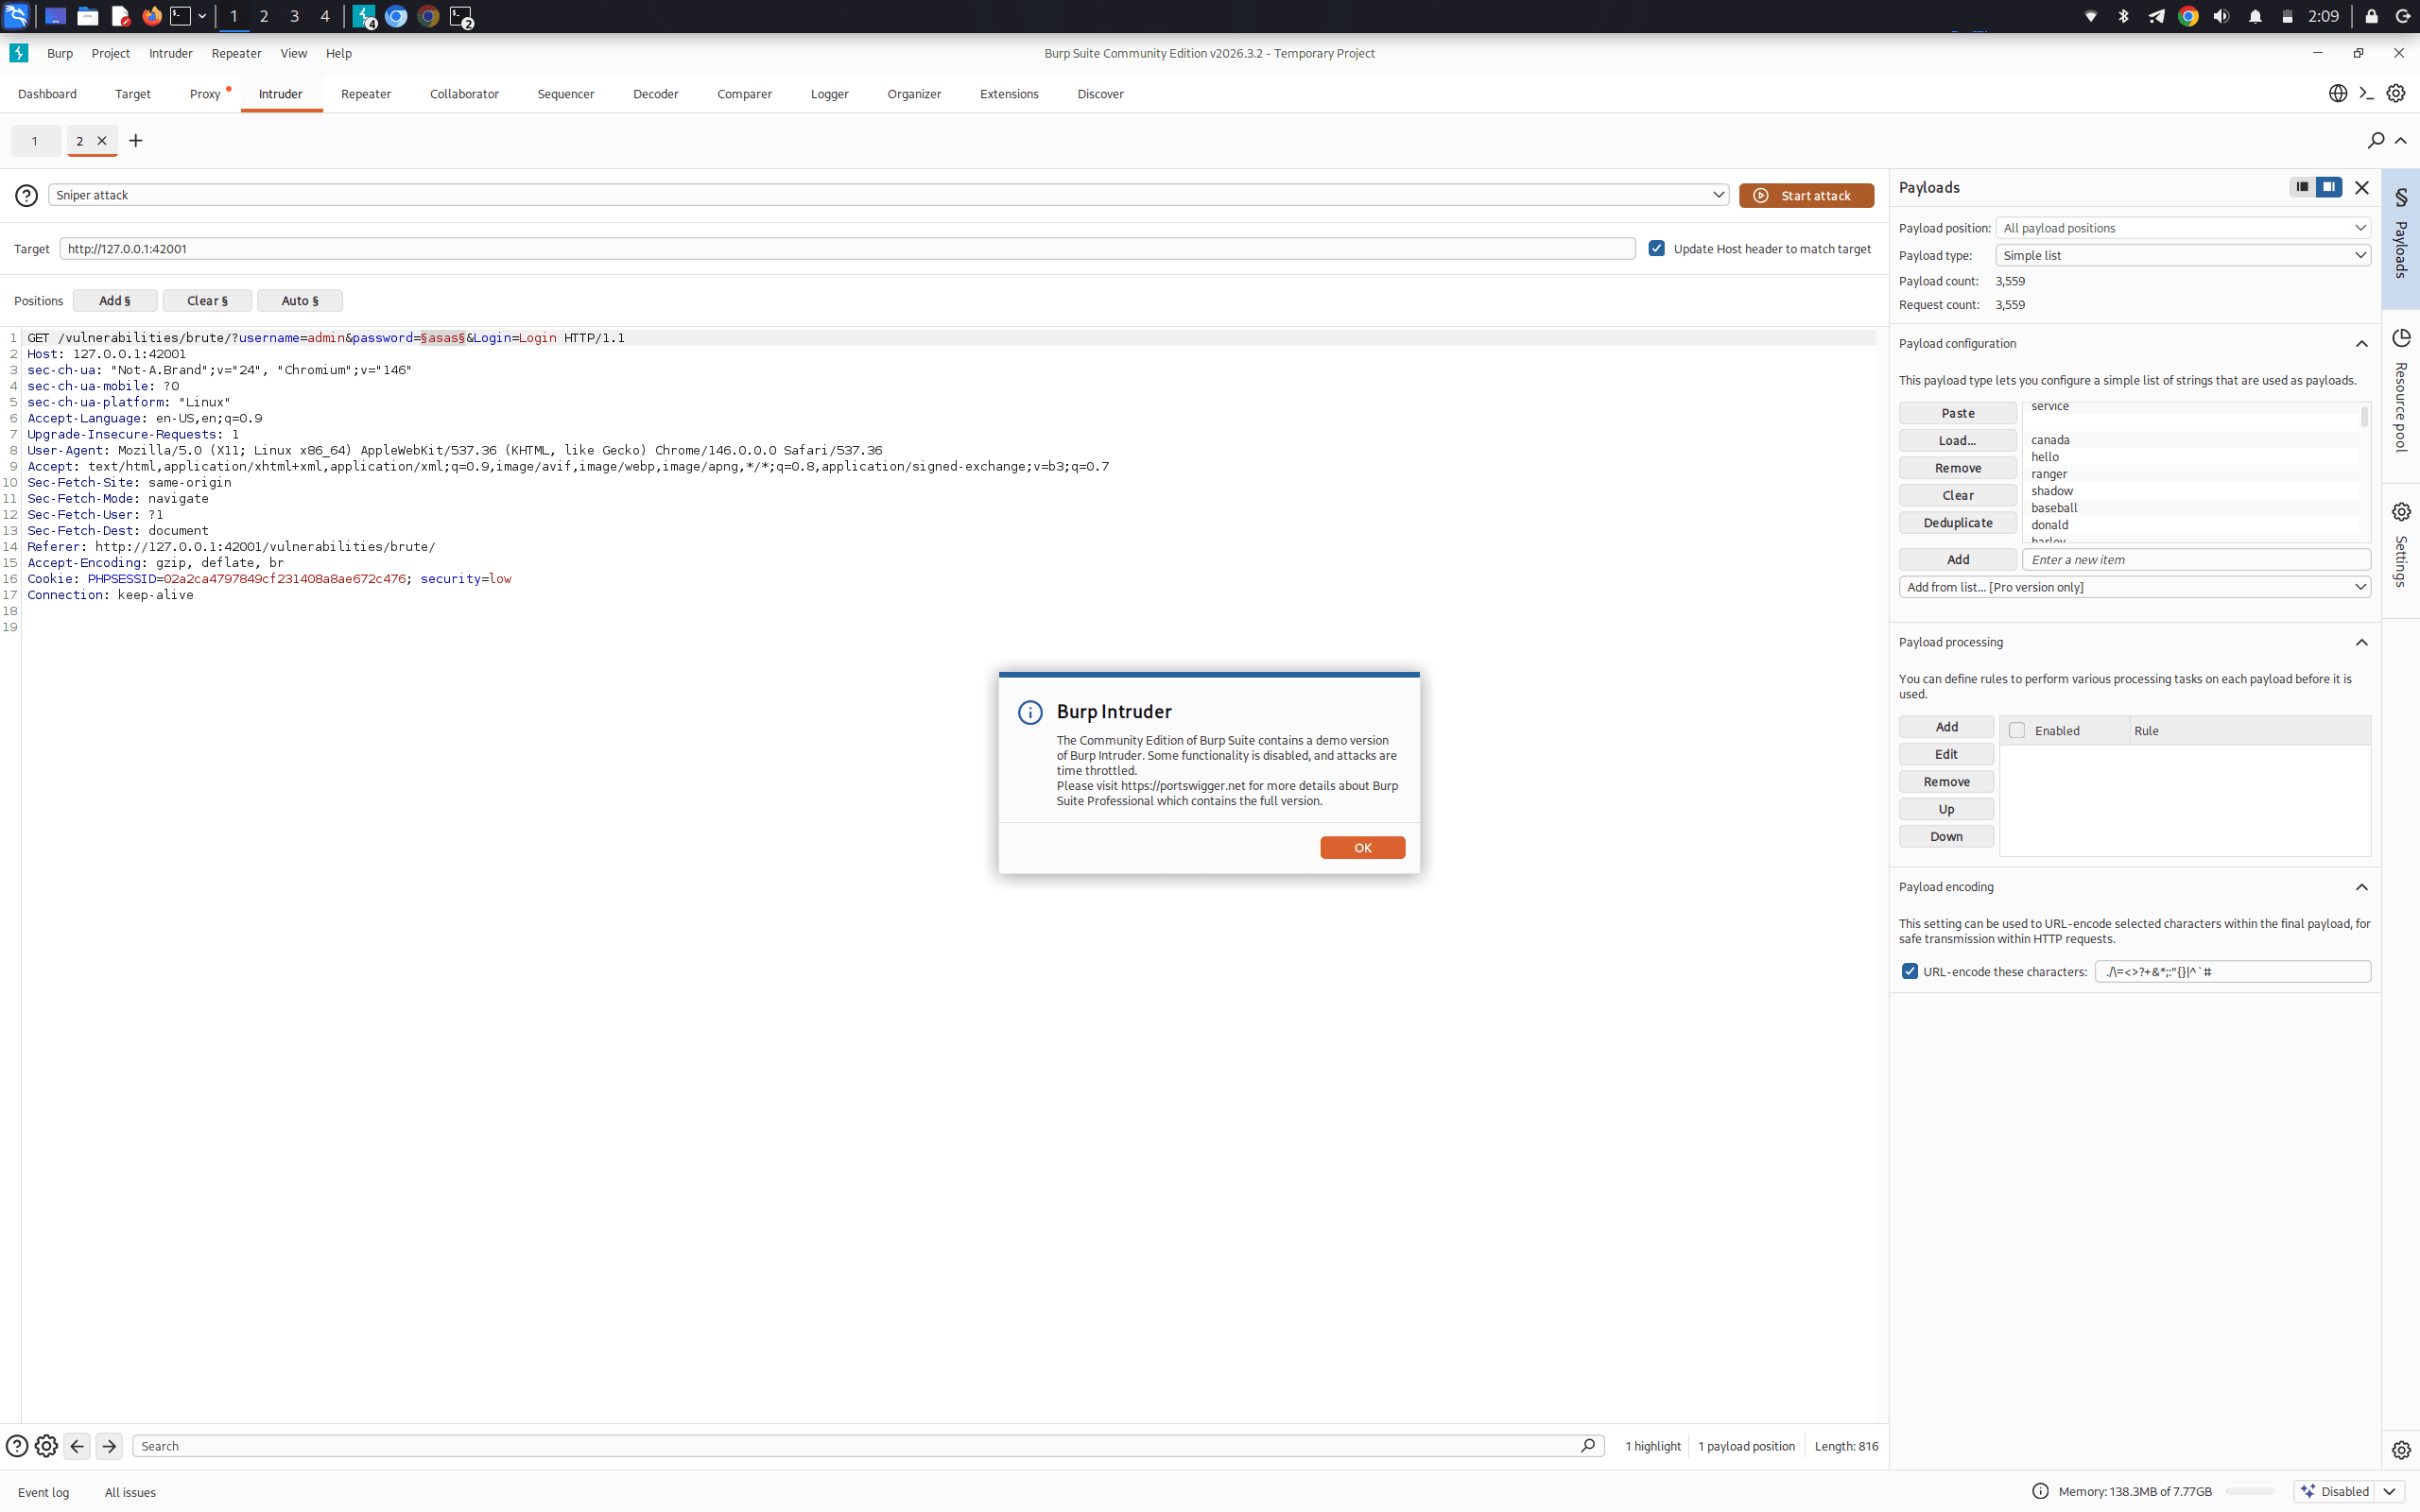Open the Kali applications menu icon

coord(16,16)
